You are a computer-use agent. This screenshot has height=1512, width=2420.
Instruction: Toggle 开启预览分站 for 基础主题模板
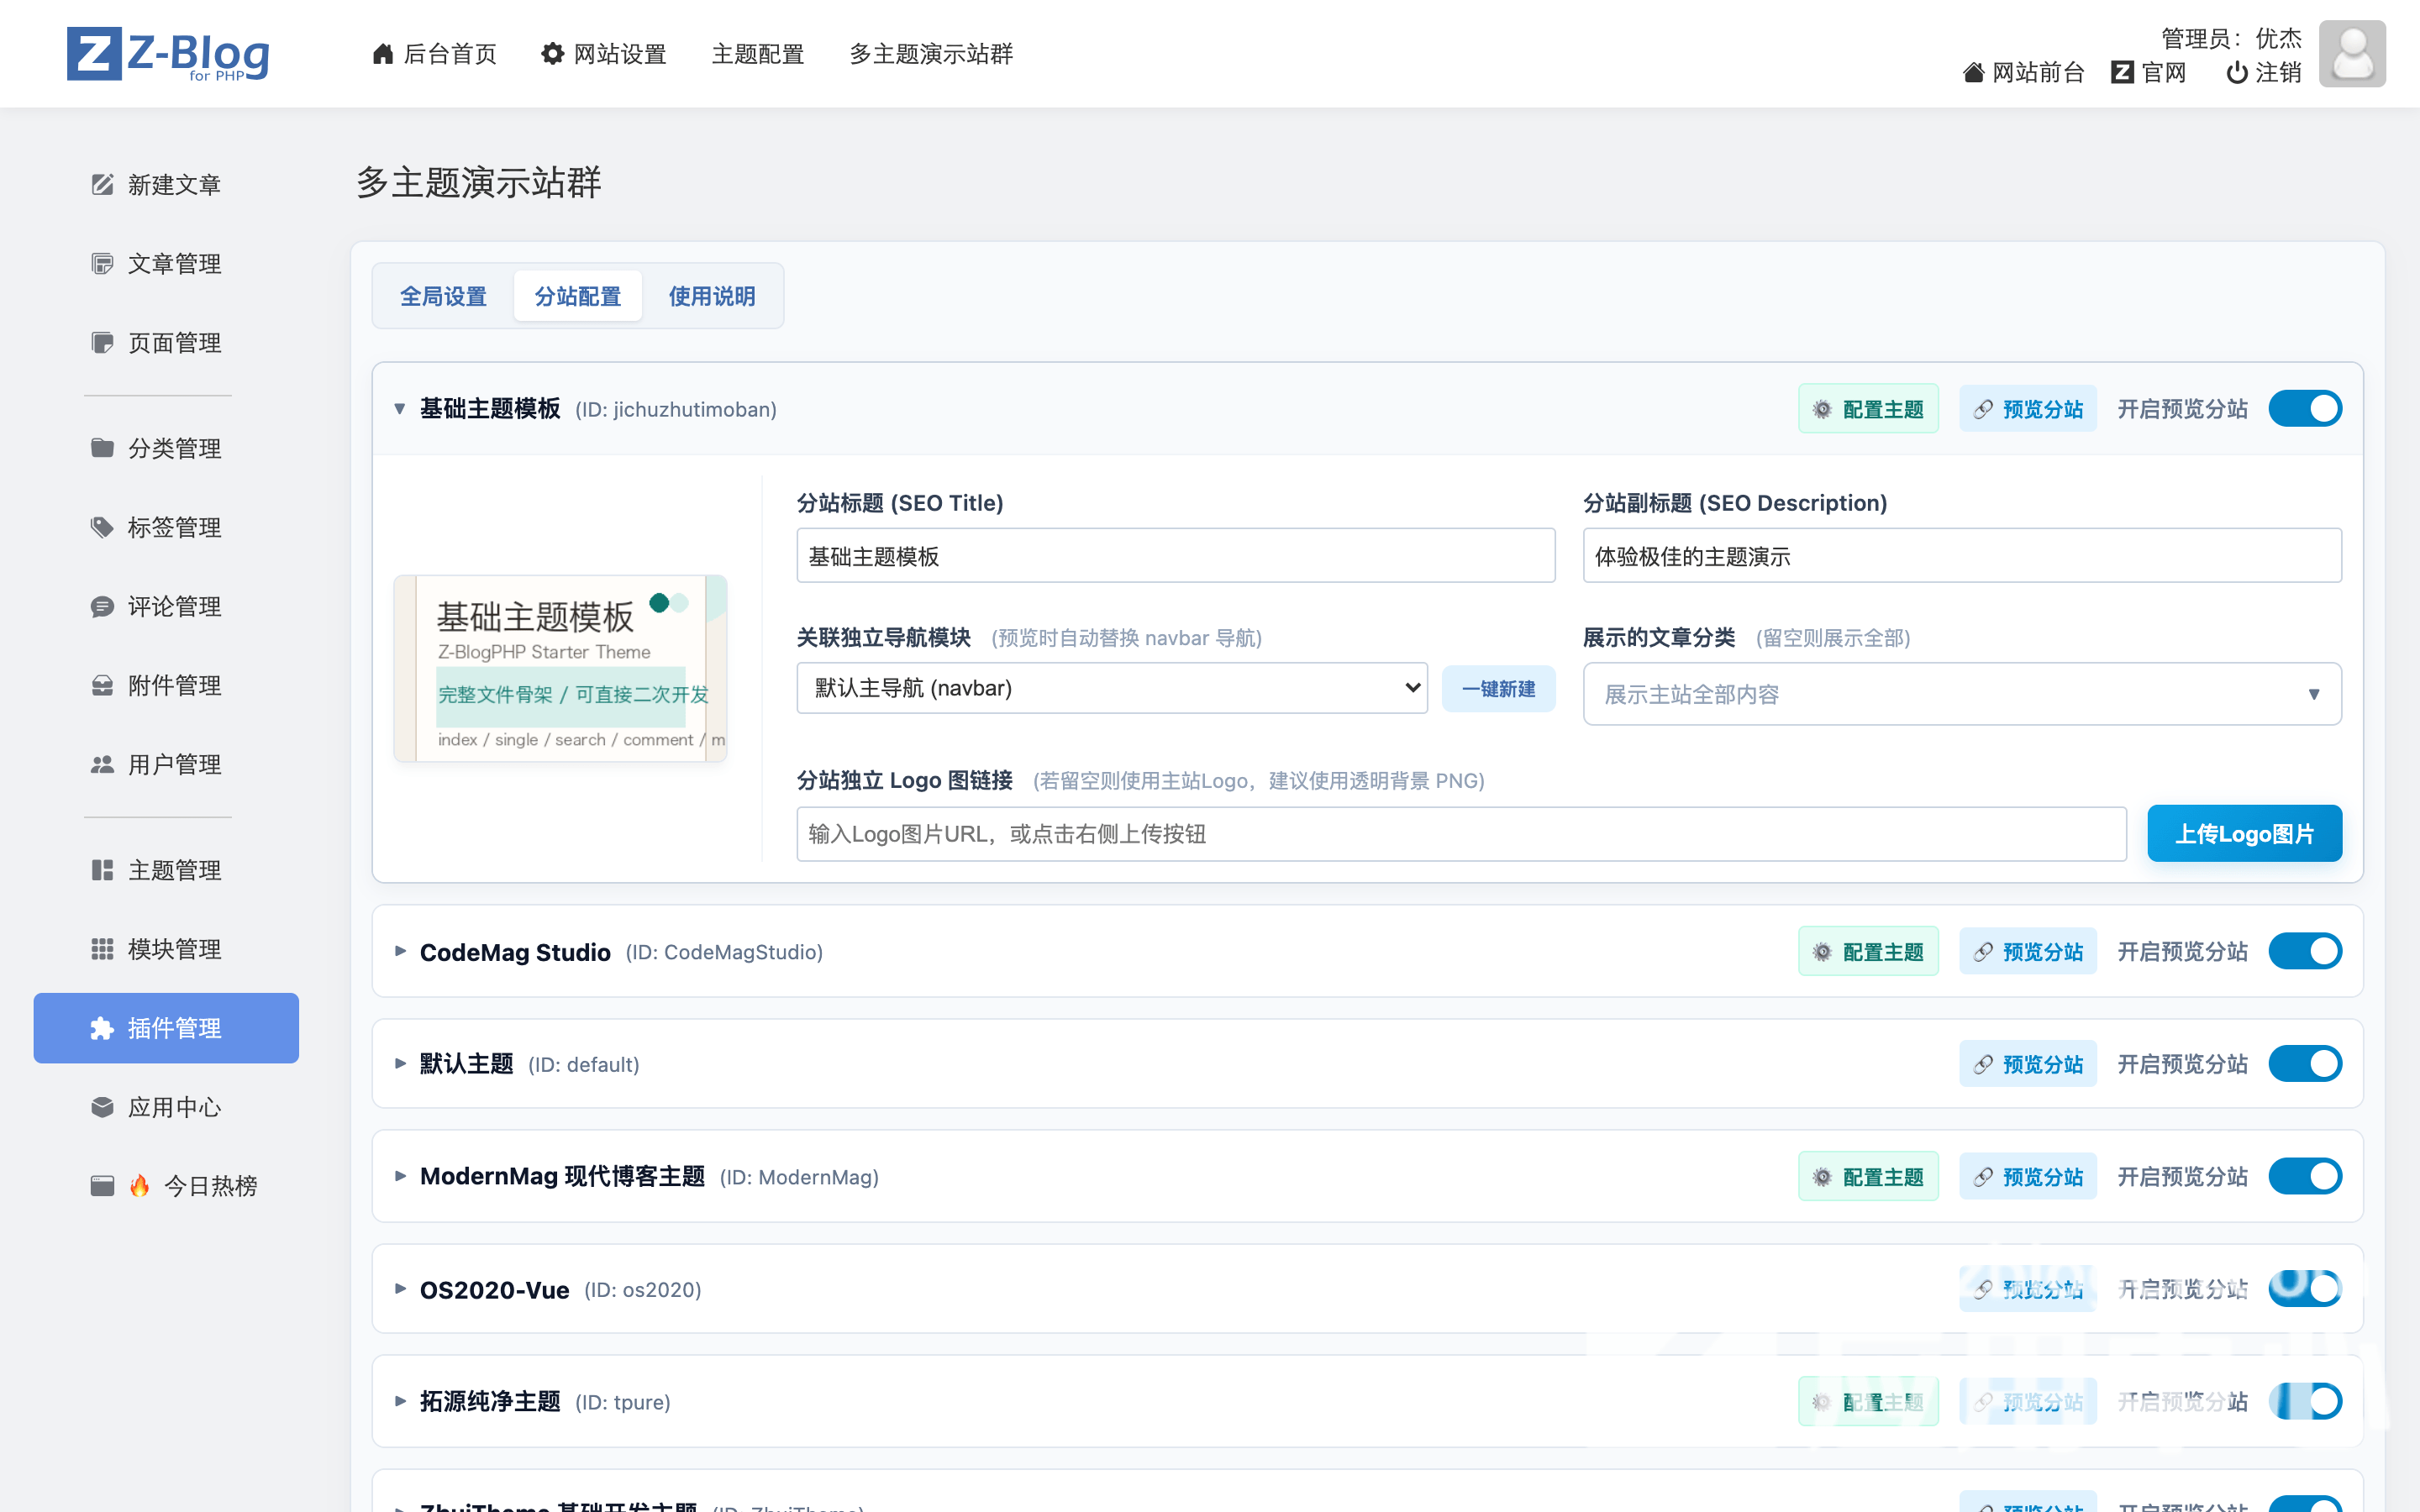pos(2305,409)
